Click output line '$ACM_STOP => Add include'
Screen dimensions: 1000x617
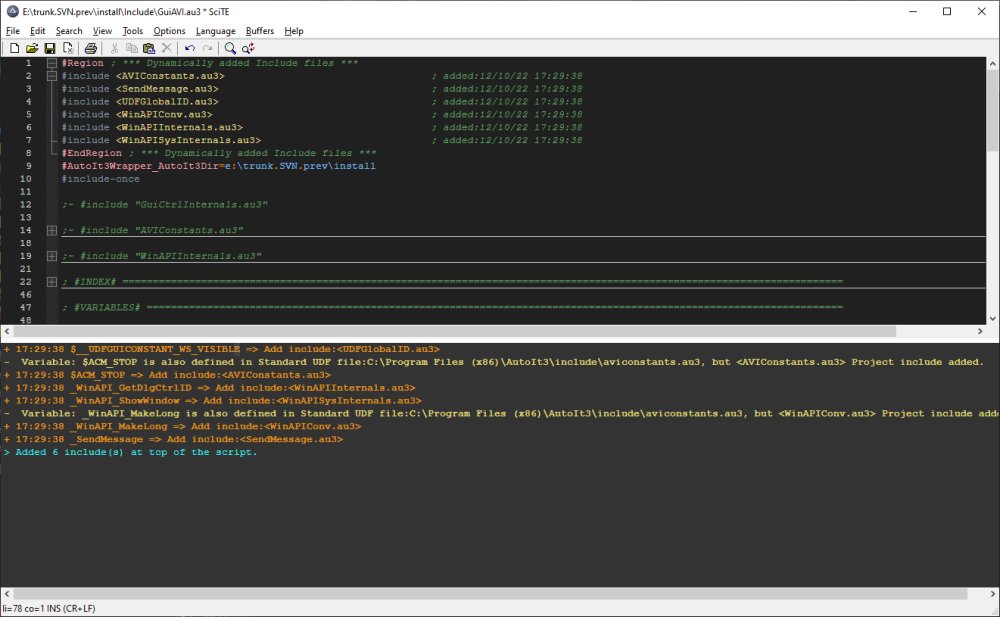[167, 375]
